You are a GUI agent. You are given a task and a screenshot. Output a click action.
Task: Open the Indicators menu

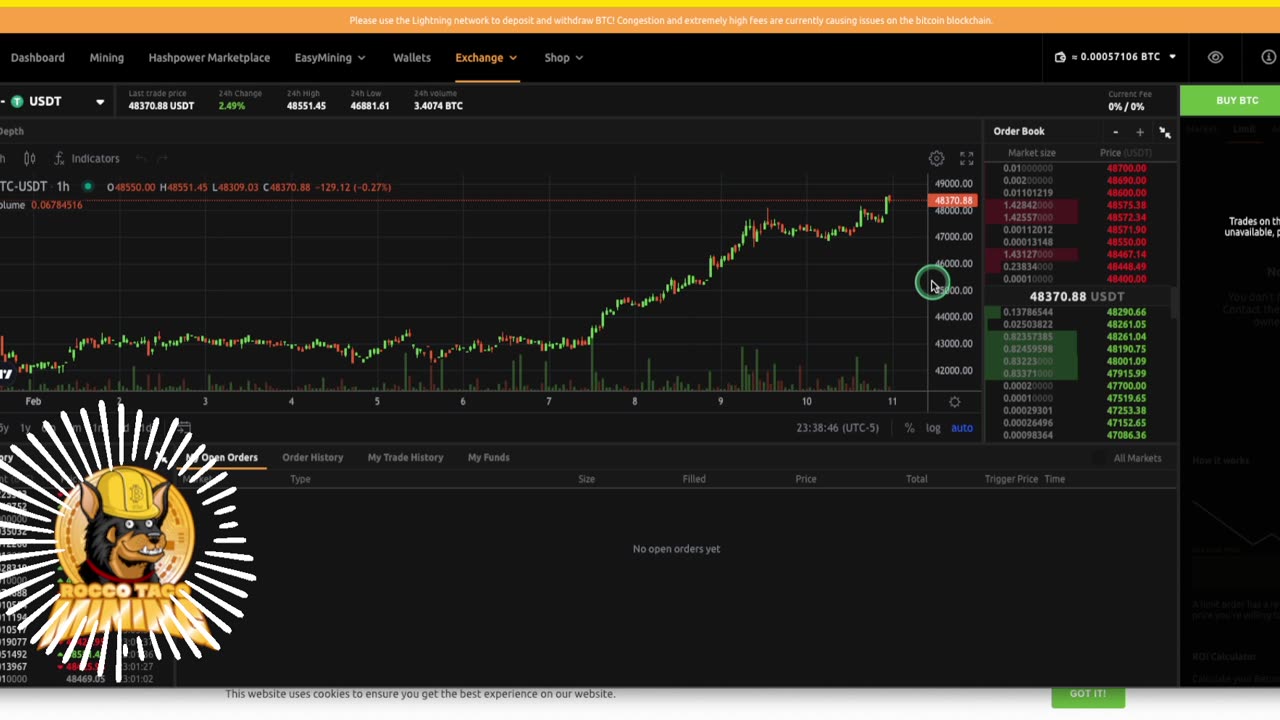point(87,158)
